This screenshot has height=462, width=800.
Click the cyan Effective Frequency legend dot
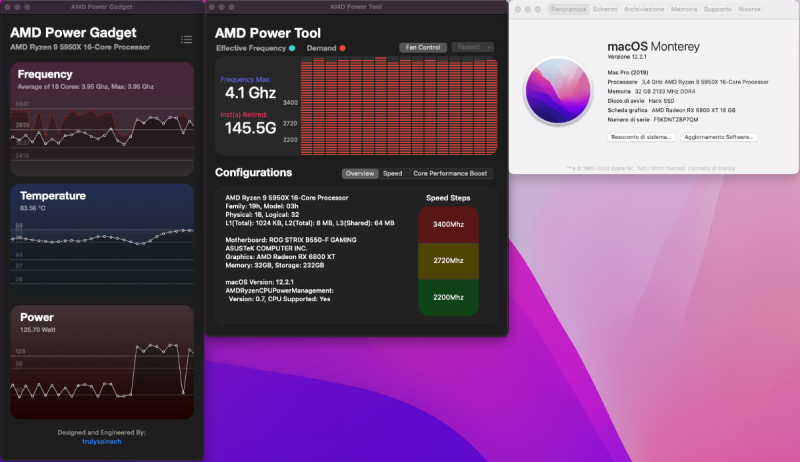pos(292,48)
